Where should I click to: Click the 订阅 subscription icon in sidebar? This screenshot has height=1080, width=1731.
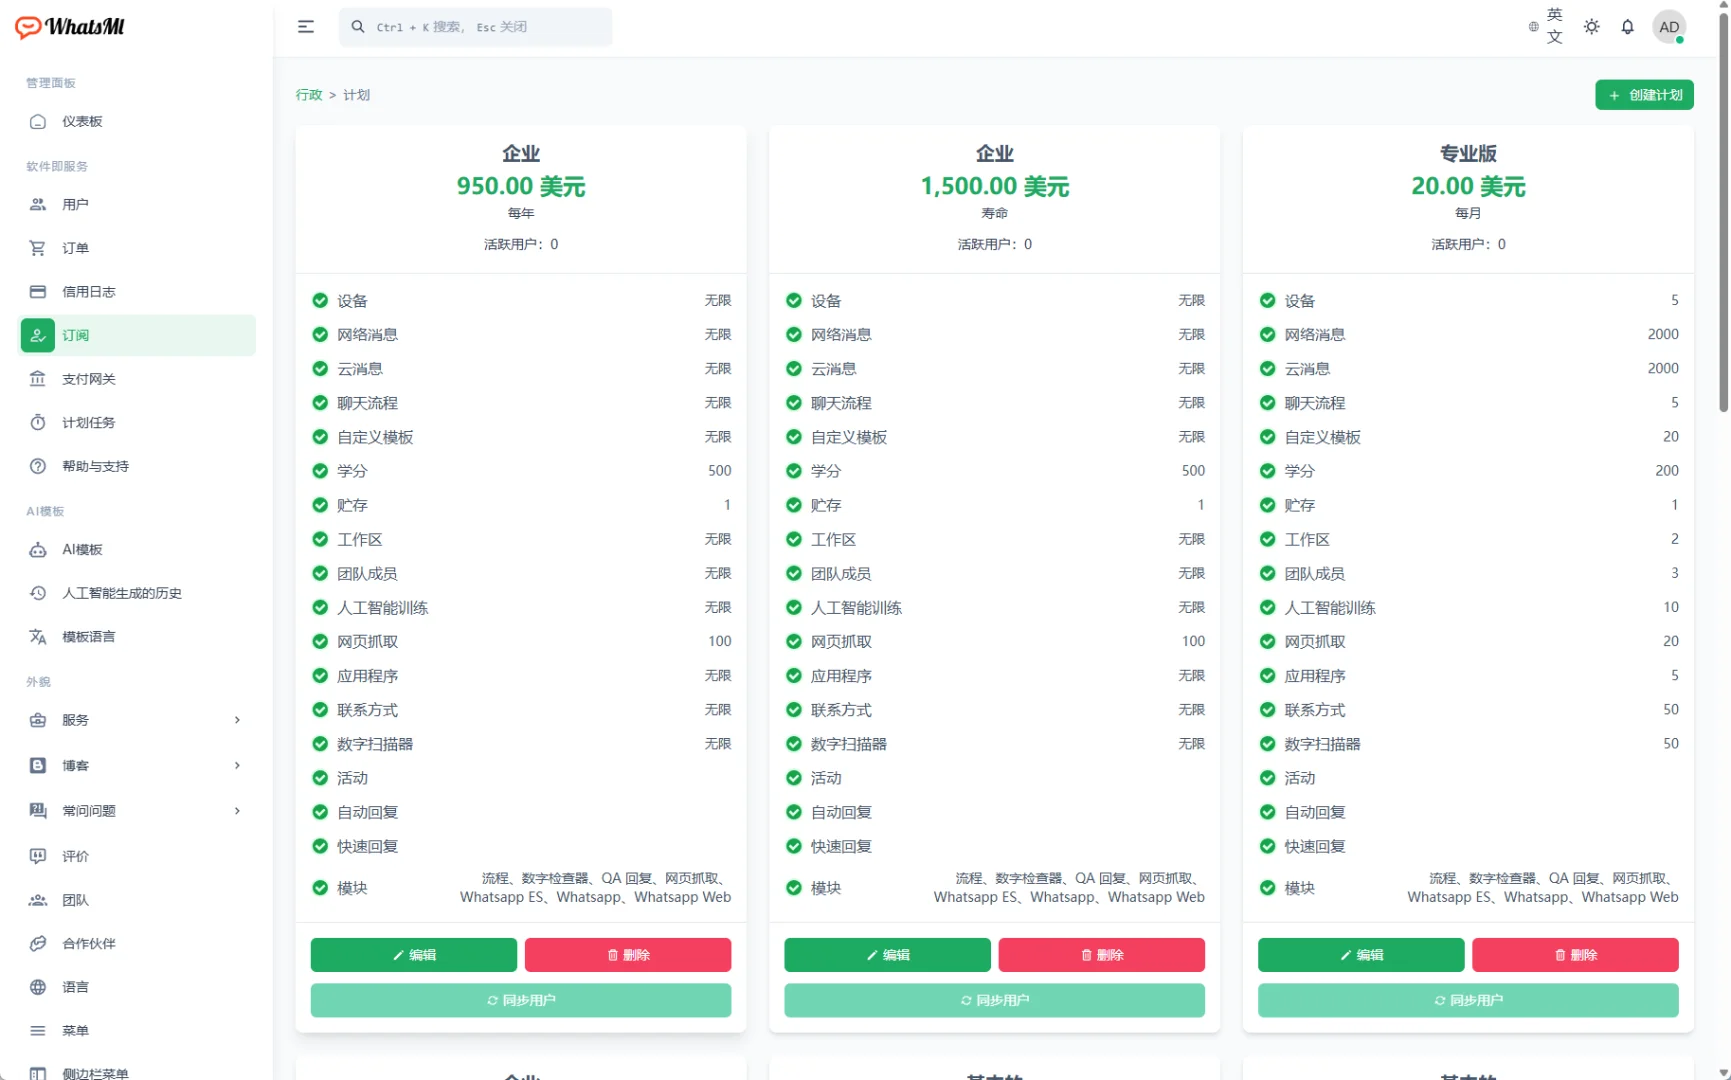38,336
